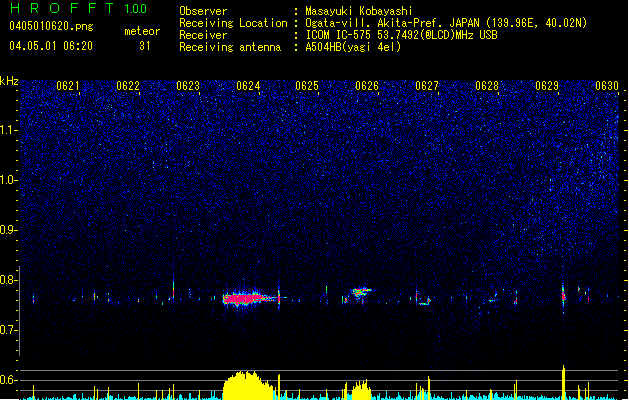
Task: Click the date stamp 04.05.01 06:20
Action: [x=51, y=46]
